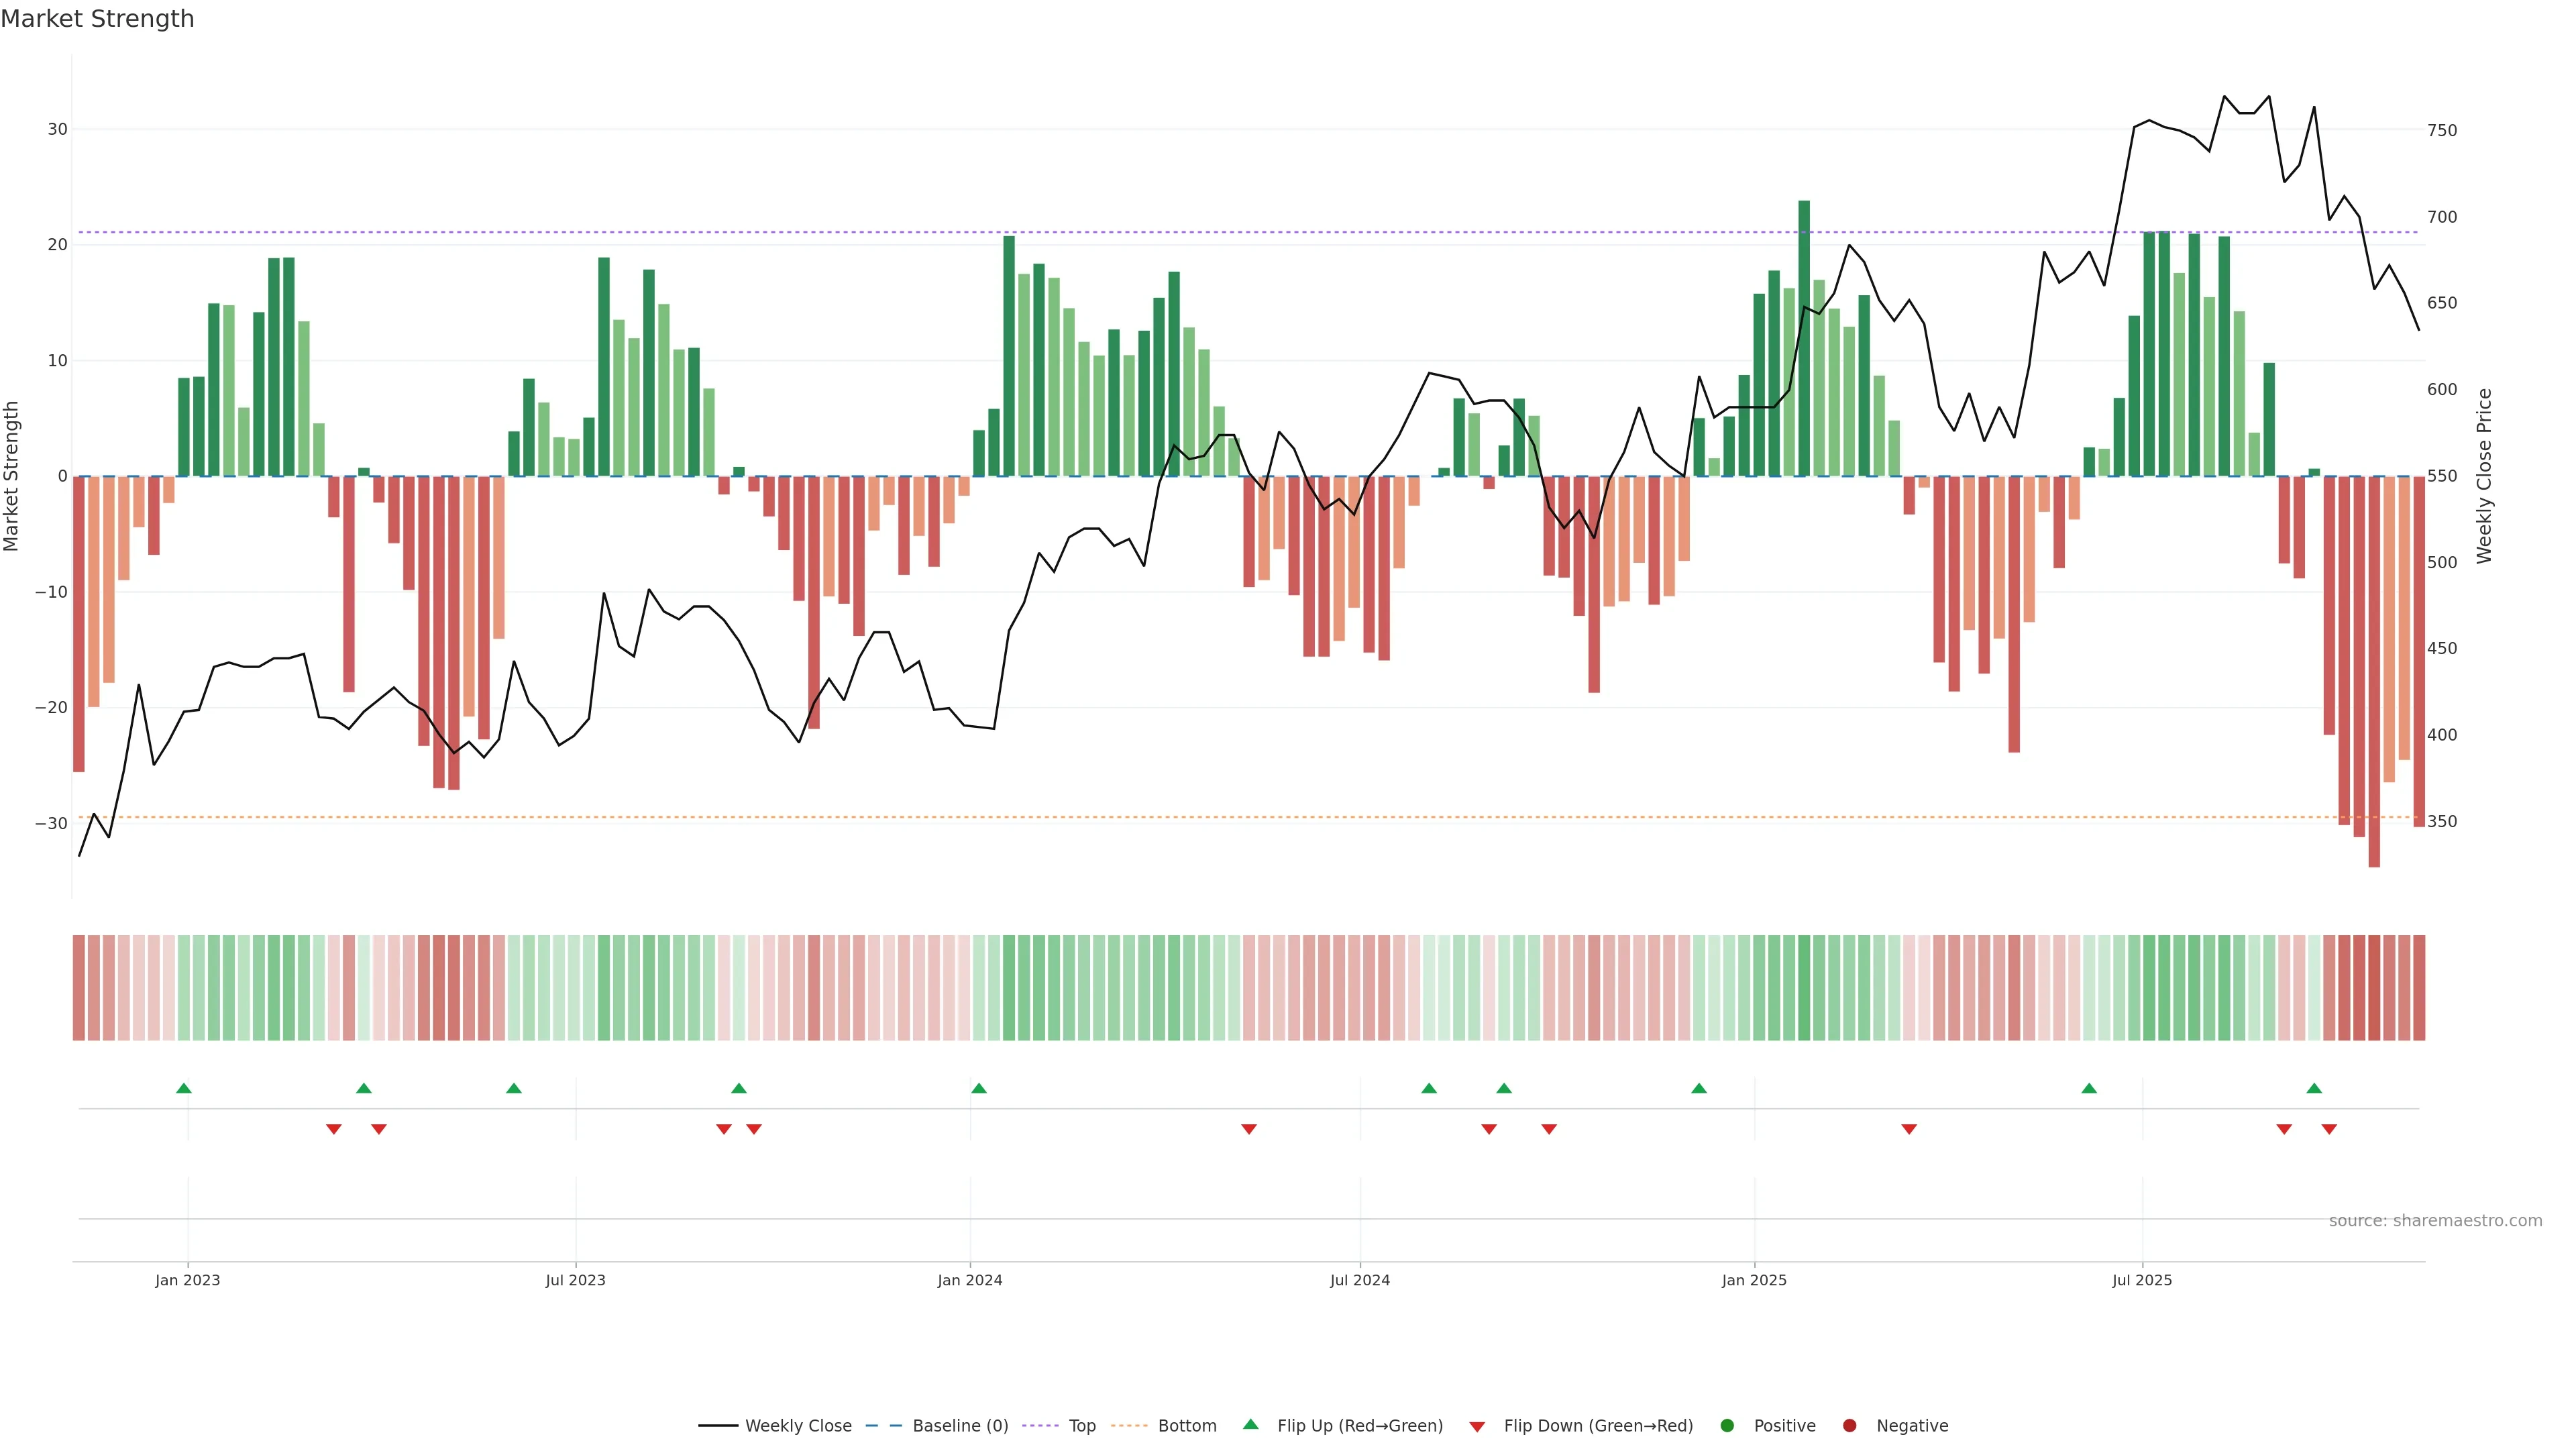Click the first green flip-up triangle near Jan 2023
Screen dimensions: 2576x1449
coord(184,1088)
